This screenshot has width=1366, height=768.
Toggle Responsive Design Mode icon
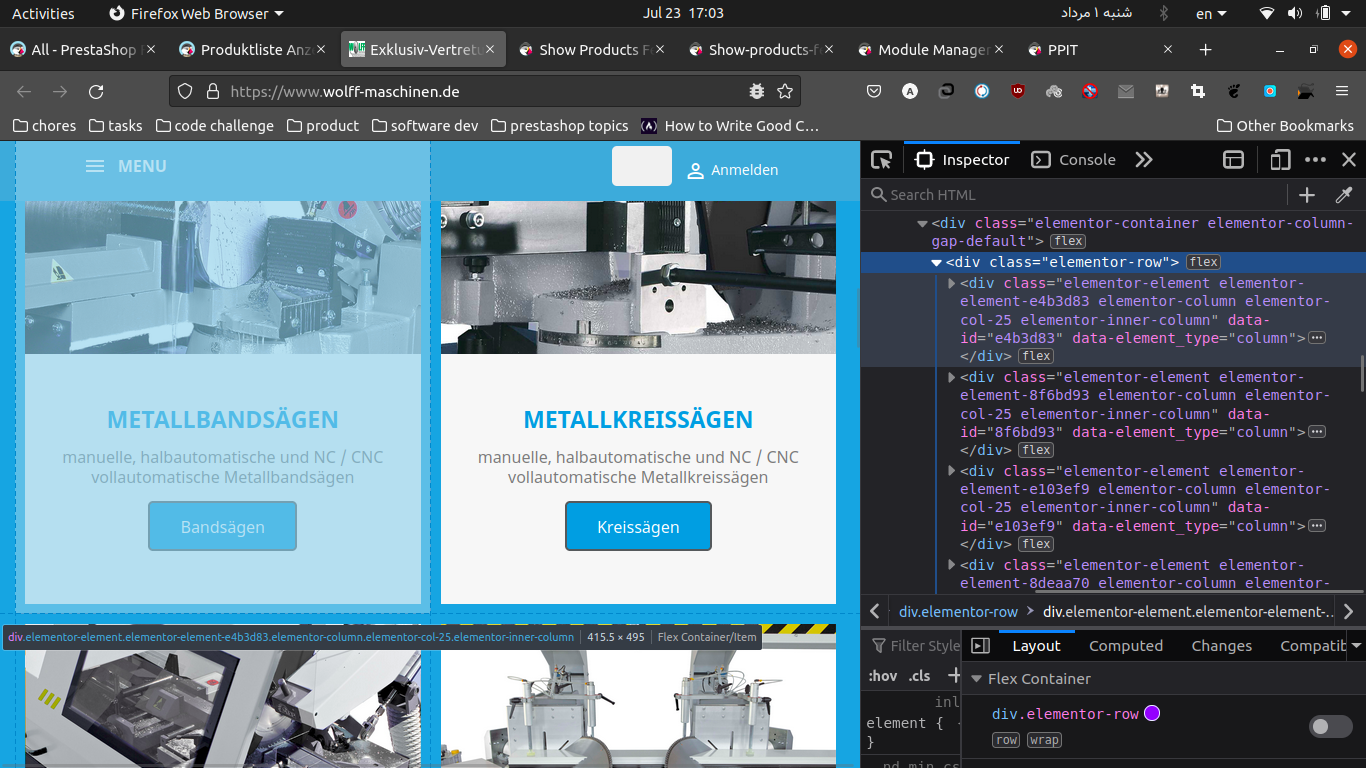[1280, 160]
